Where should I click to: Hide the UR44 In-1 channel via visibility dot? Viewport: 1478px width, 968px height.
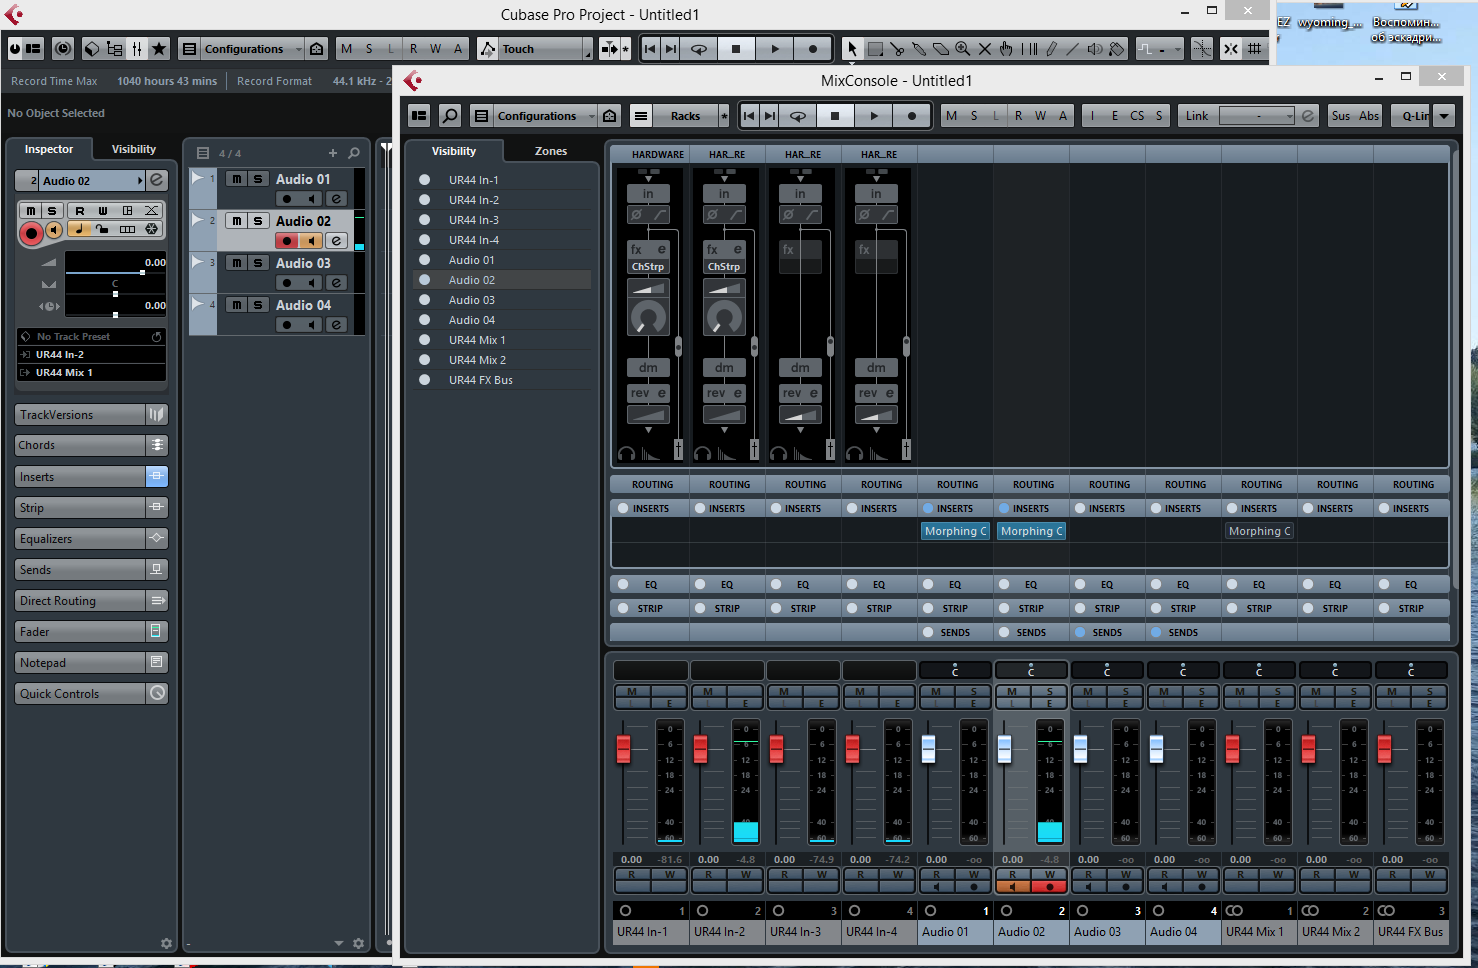pos(425,180)
